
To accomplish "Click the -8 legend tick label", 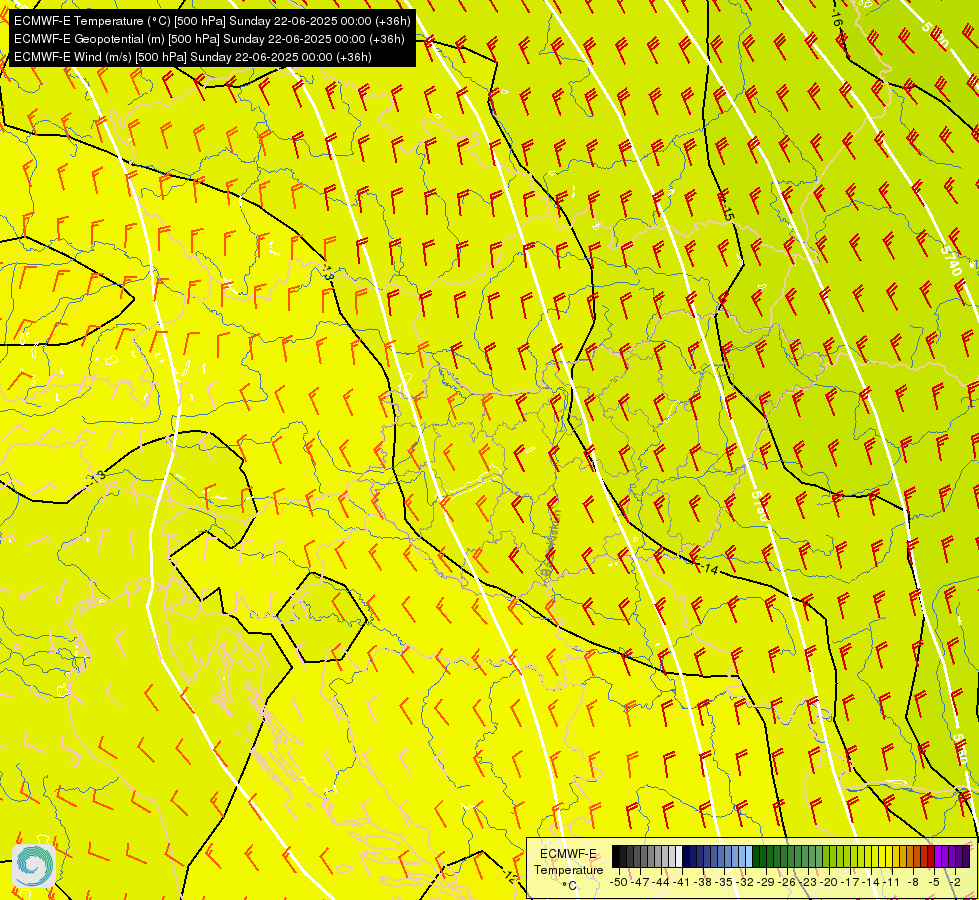I will pos(913,882).
